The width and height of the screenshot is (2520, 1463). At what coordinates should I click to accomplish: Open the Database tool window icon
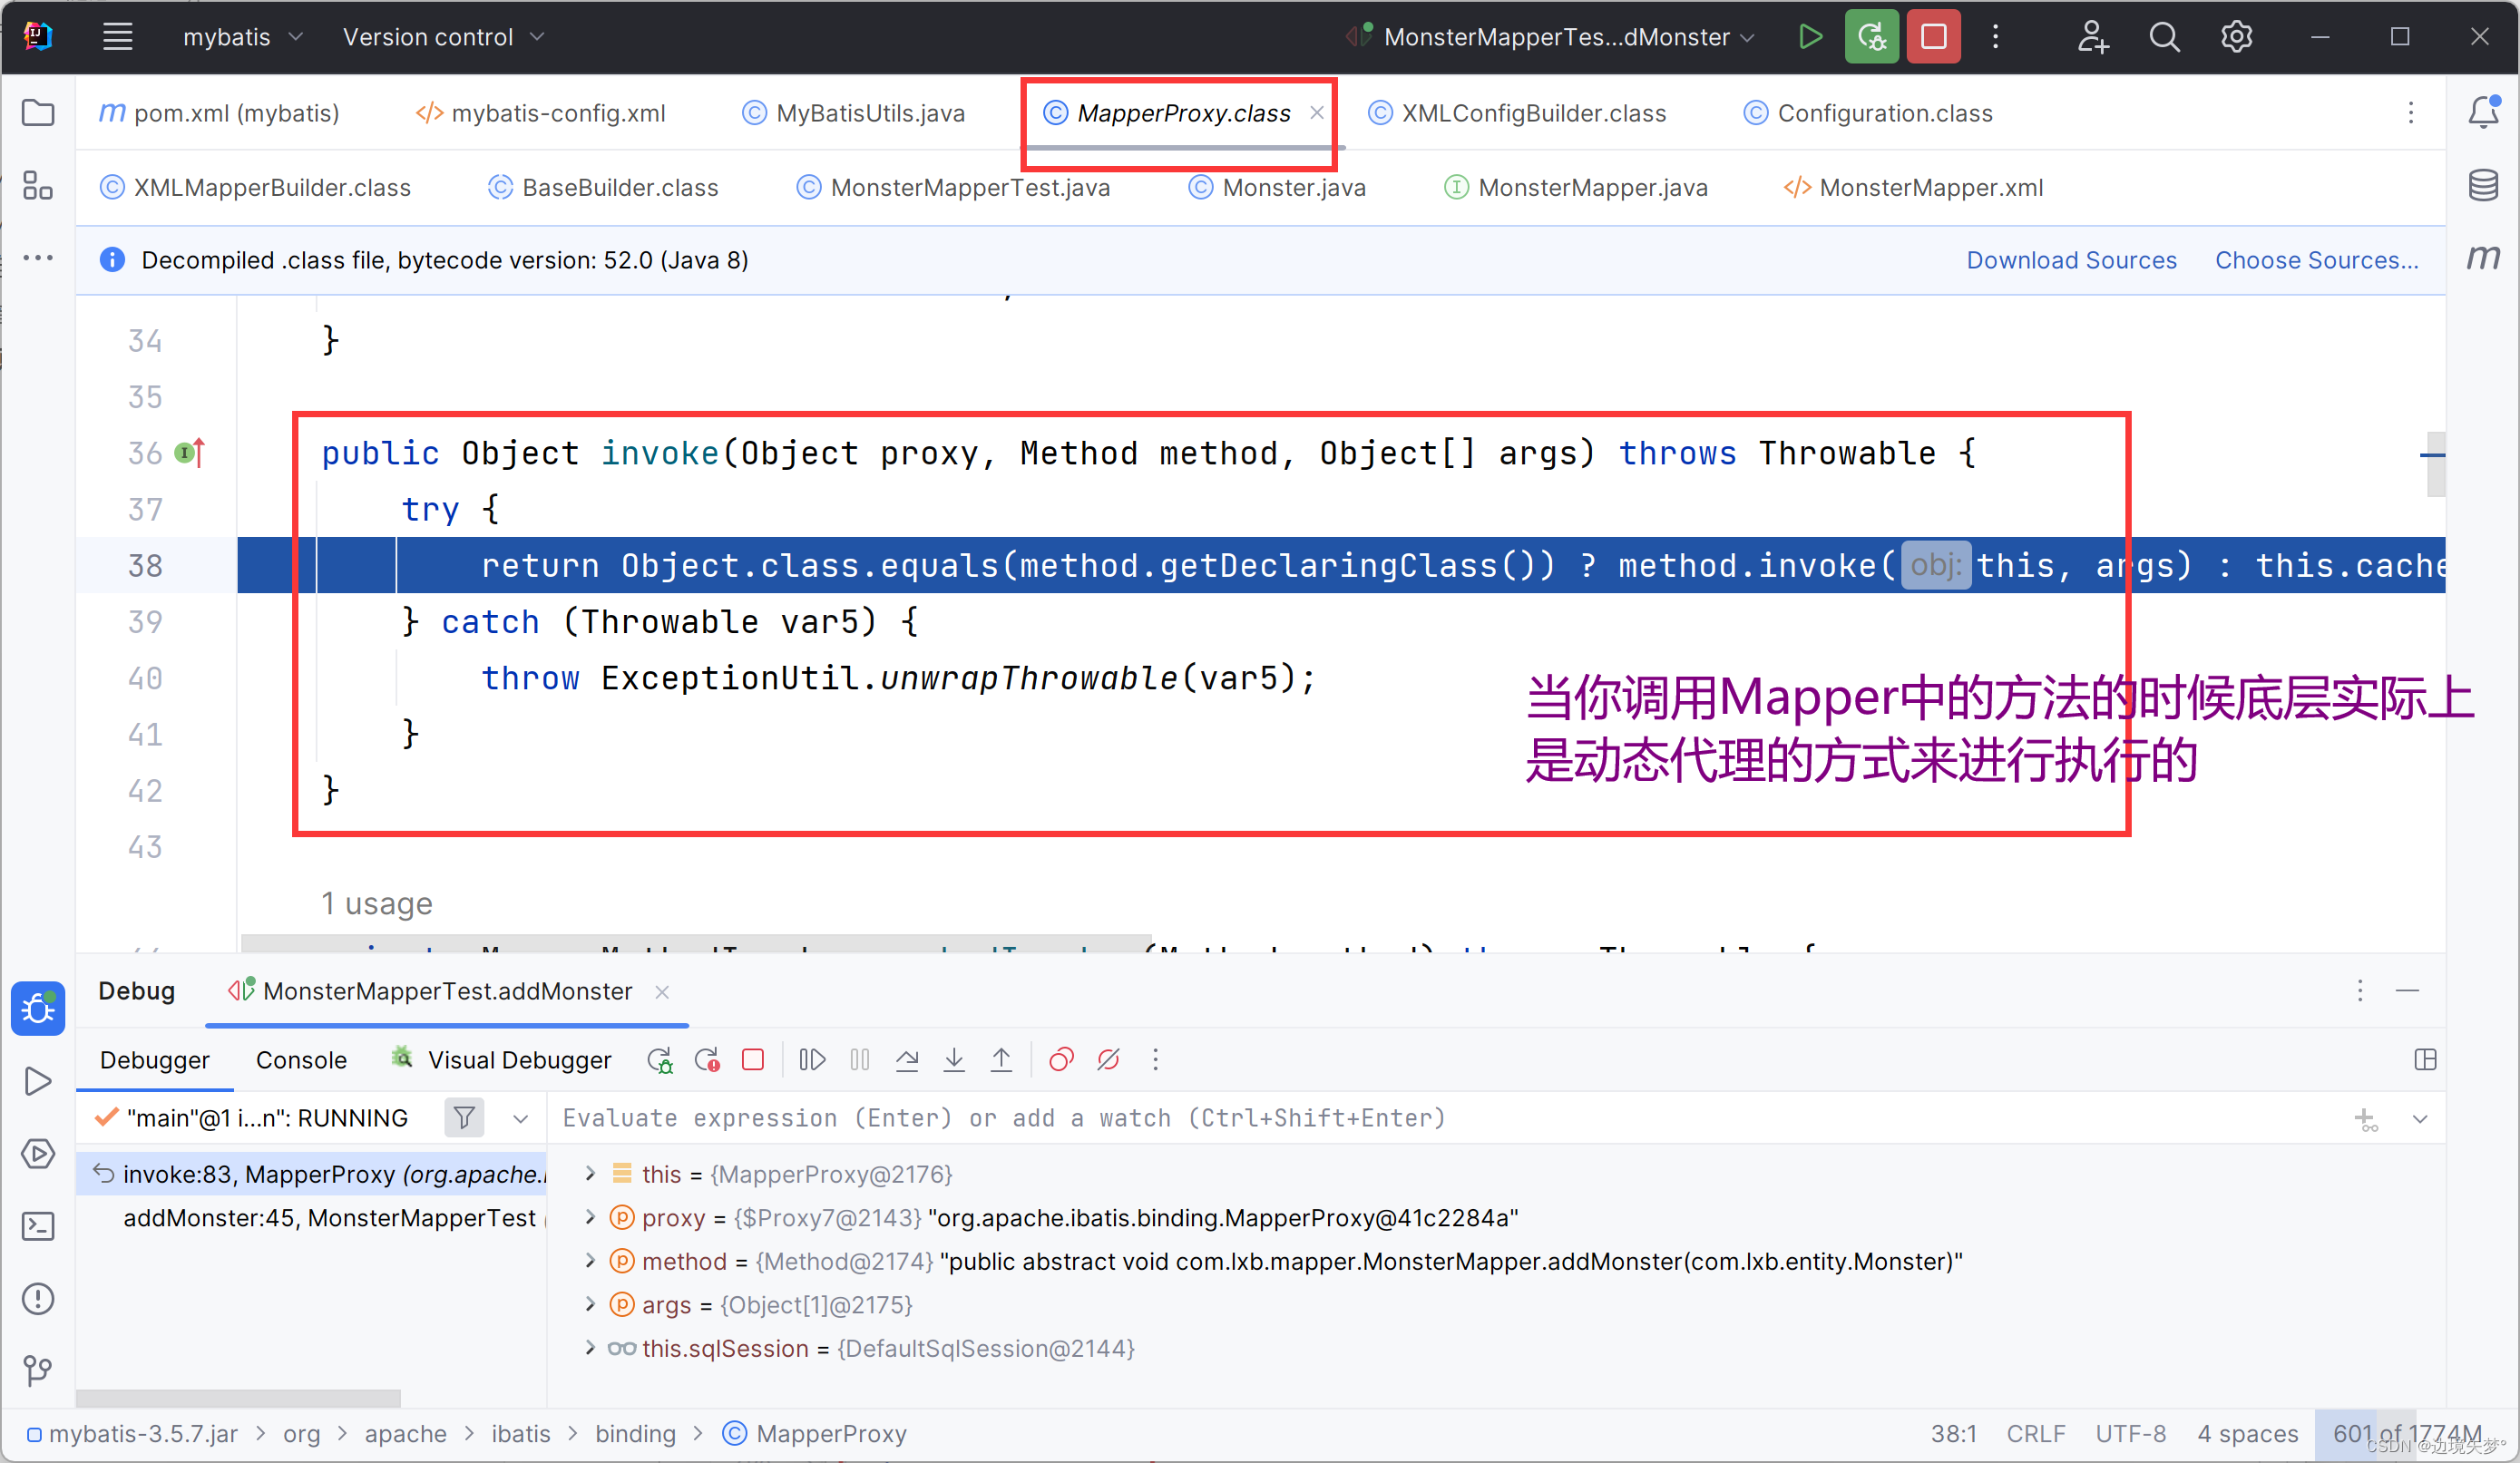point(2483,185)
